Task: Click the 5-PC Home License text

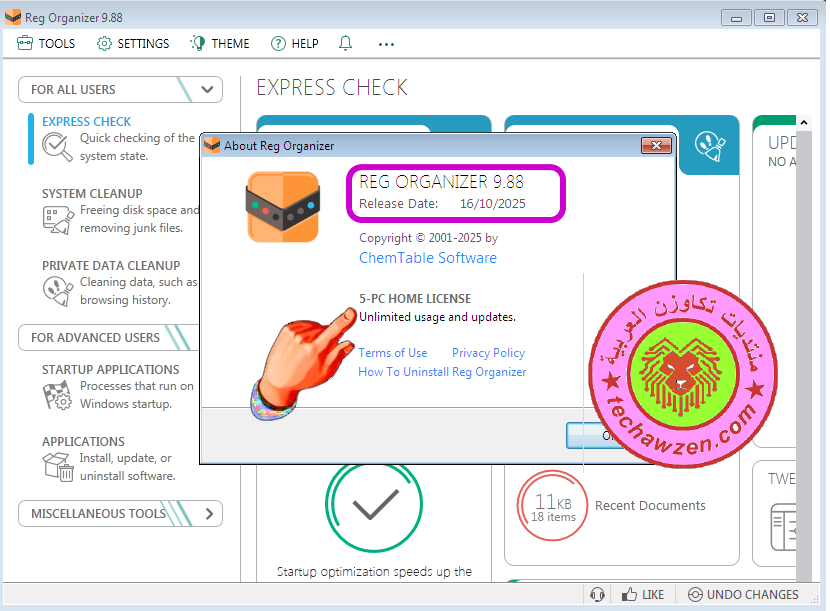Action: click(x=415, y=299)
